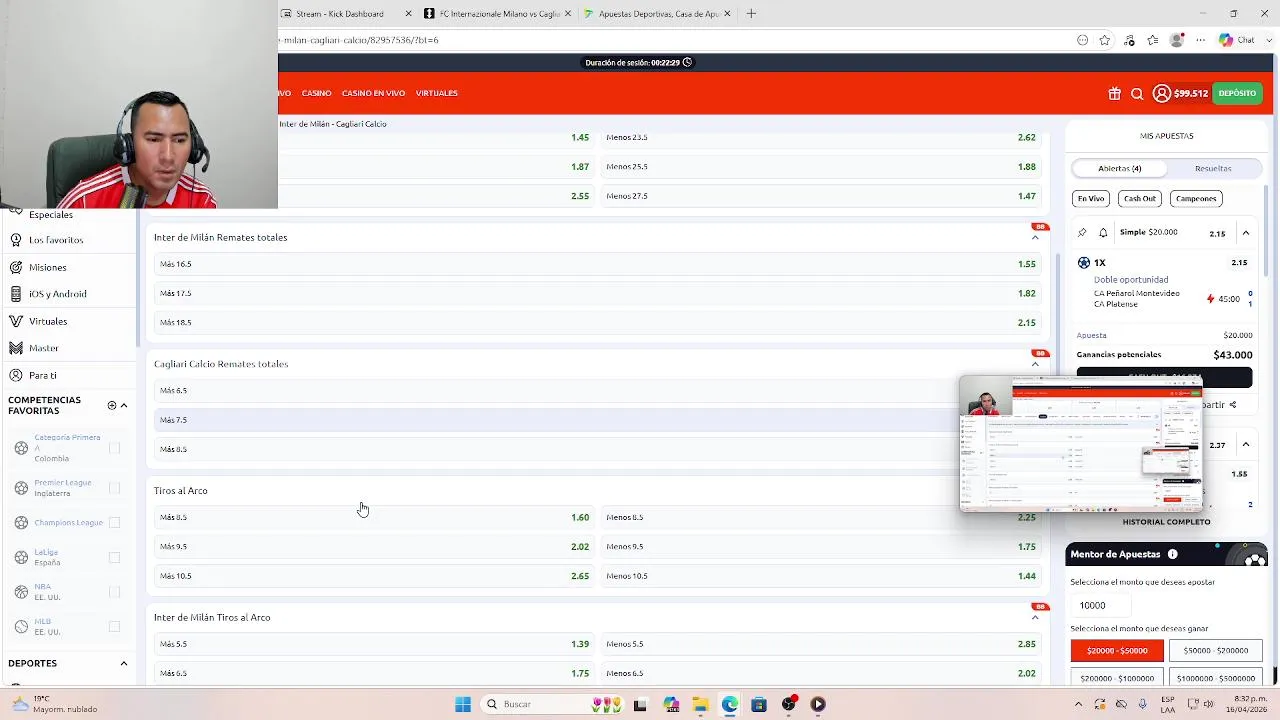The image size is (1280, 720).
Task: Select Menos 9.5 odds 1.75
Action: tap(821, 547)
